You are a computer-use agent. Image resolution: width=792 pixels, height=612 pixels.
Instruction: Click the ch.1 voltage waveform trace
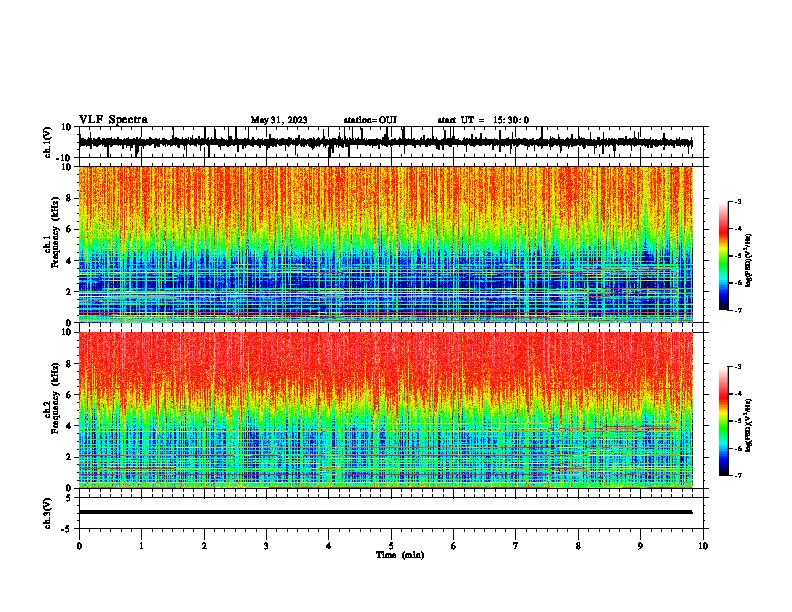click(385, 142)
